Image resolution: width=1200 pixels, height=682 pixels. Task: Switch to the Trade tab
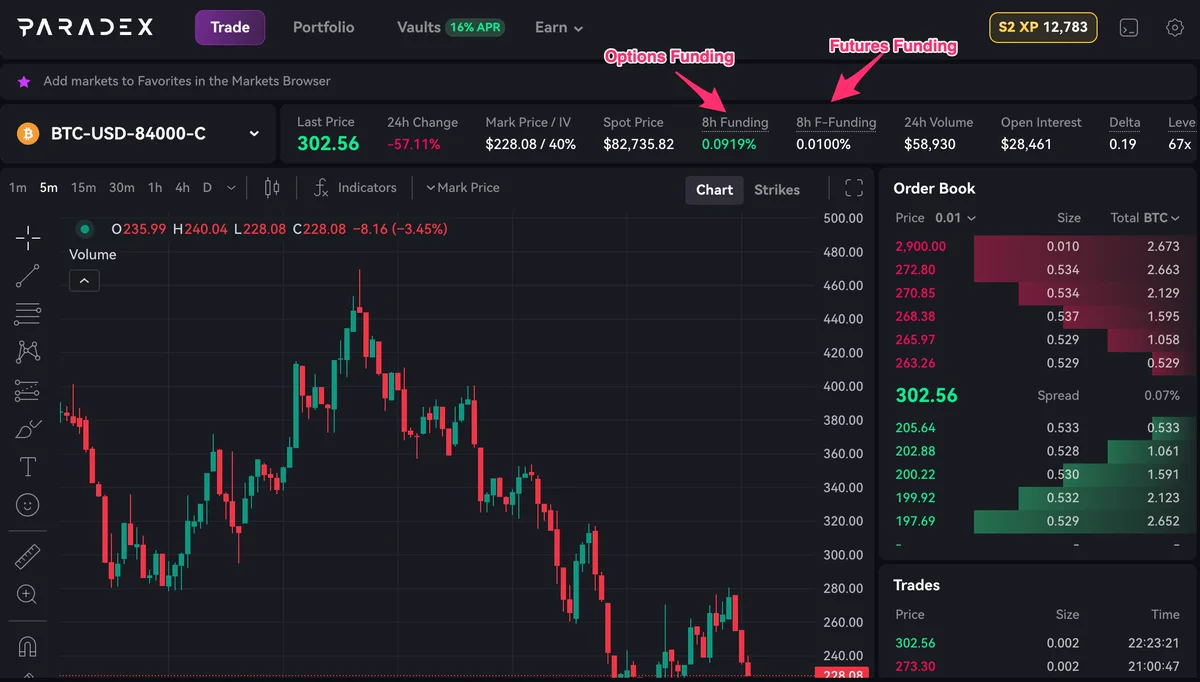click(230, 27)
